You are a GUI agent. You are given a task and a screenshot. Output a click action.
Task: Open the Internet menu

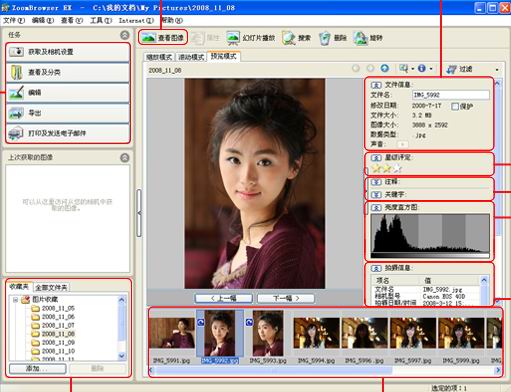[136, 20]
